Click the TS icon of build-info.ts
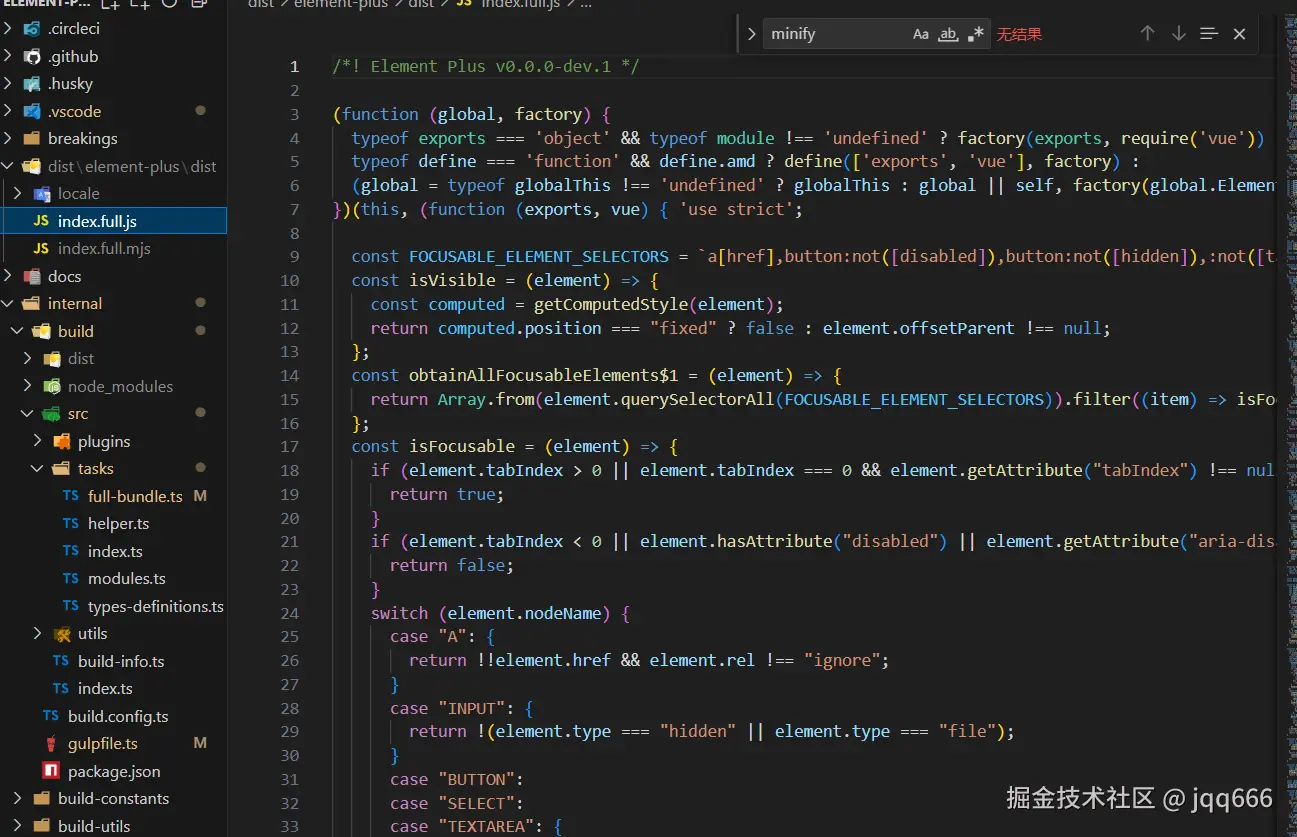The image size is (1297, 837). 61,662
